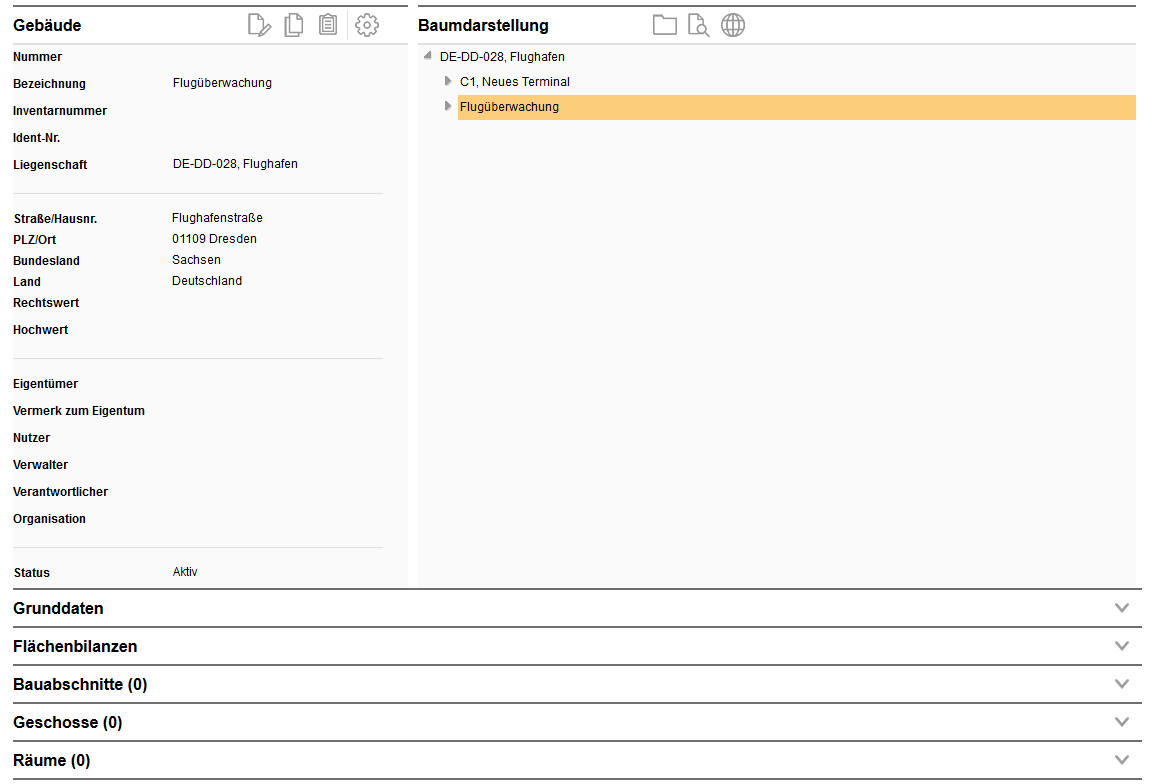Open the Räume (0) section header

[52, 760]
